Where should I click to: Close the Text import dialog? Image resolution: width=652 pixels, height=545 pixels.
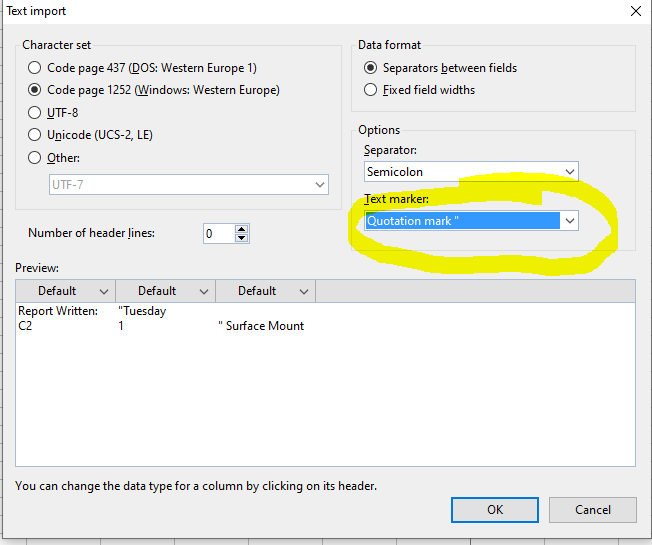635,11
